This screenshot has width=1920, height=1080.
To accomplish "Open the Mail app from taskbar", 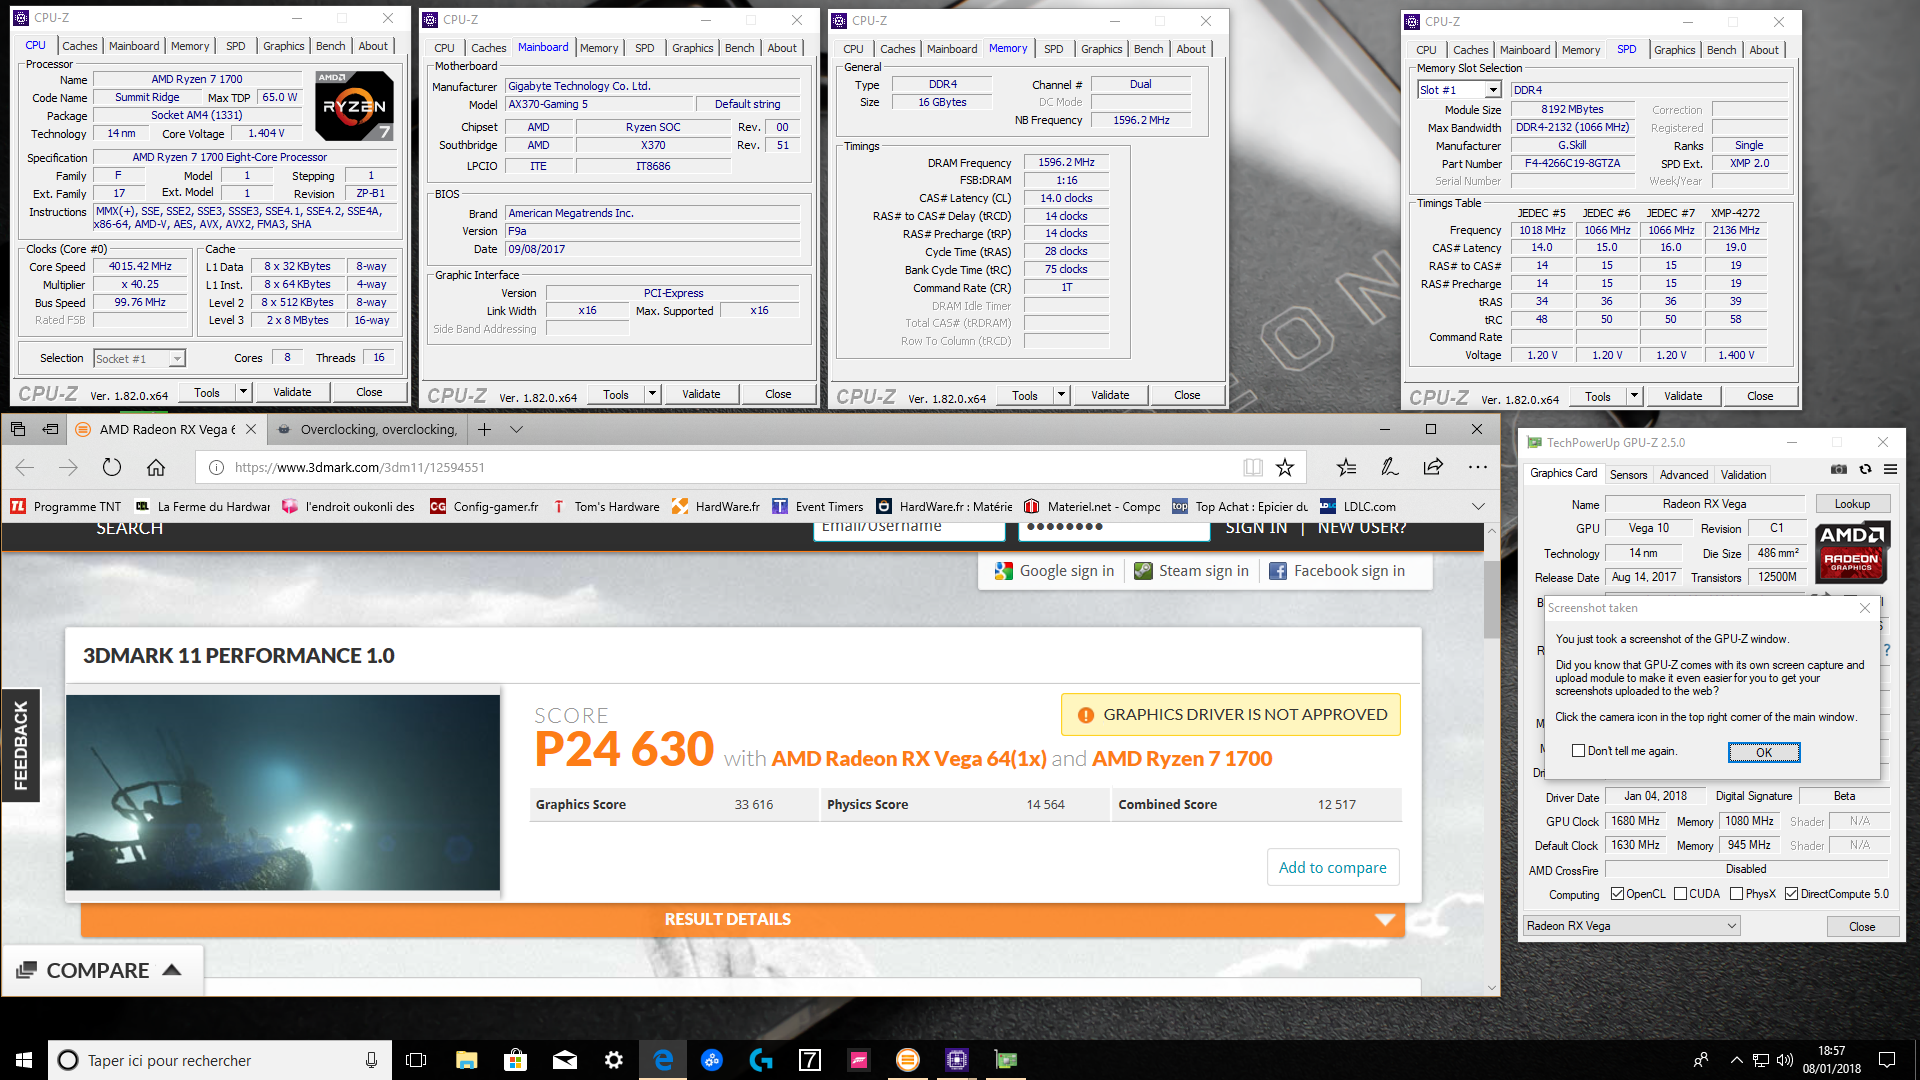I will (x=564, y=1060).
